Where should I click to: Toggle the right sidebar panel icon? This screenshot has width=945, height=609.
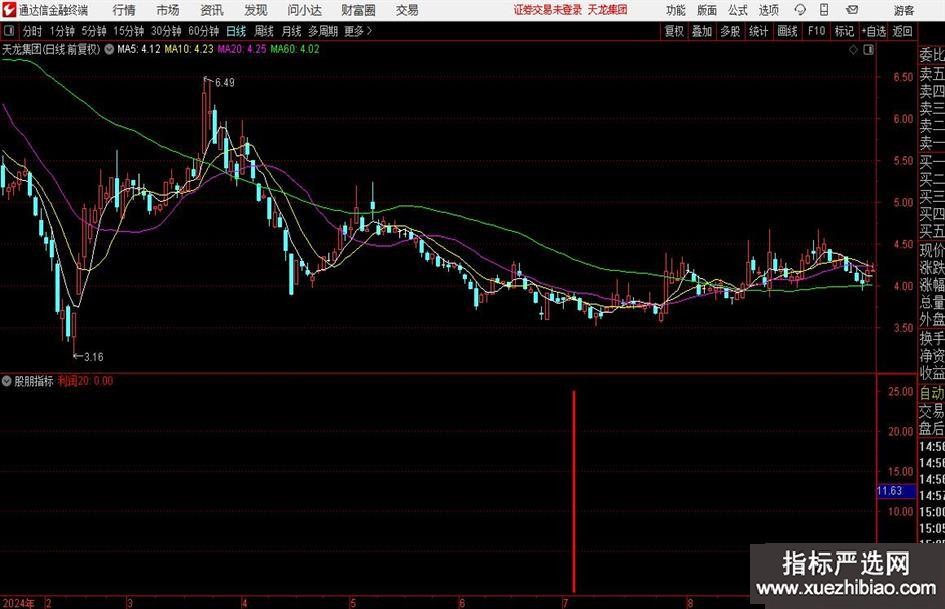pyautogui.click(x=868, y=50)
